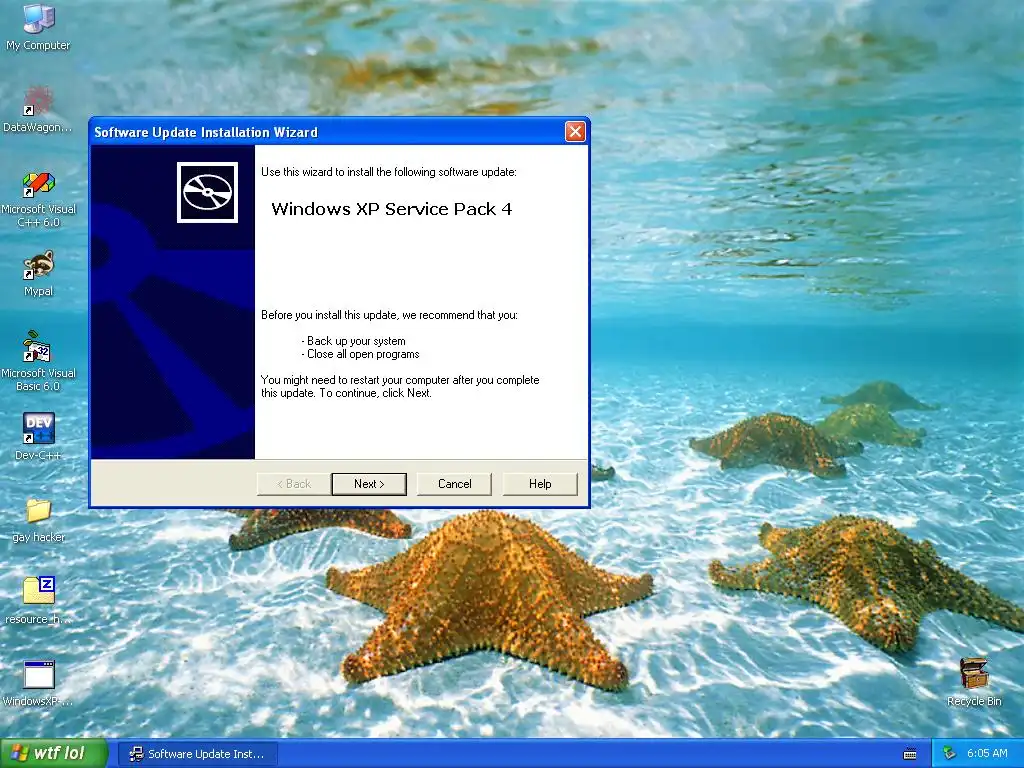
Task: Click the 'Close all open programs' line
Action: point(360,354)
